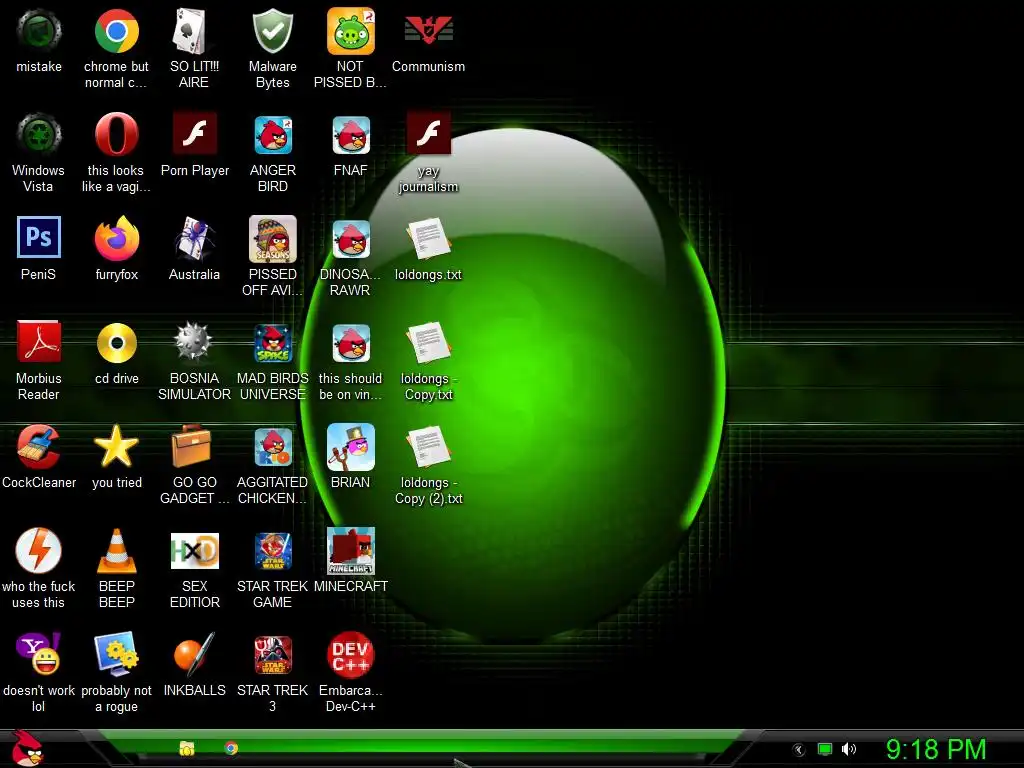Select the icon 'this should be on vin...'
Viewport: 1024px width, 768px height.
tap(350, 343)
